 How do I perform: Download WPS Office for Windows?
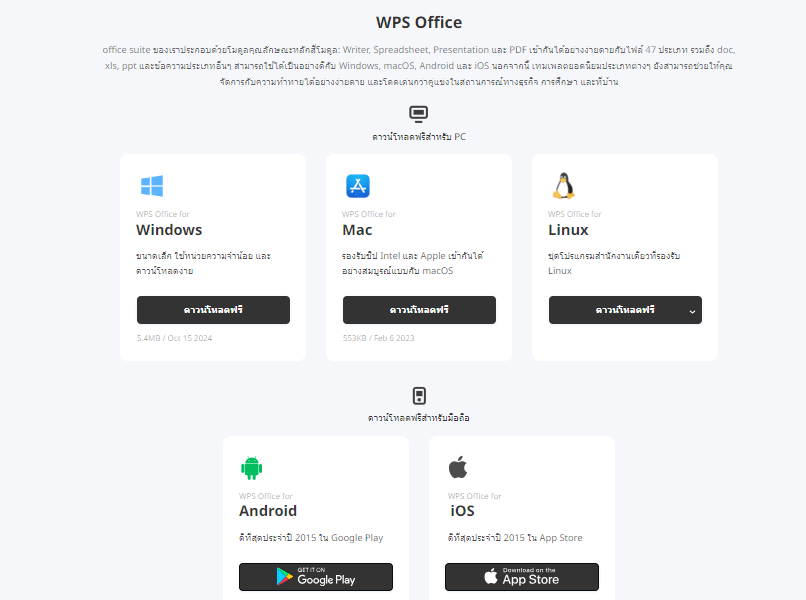coord(213,310)
